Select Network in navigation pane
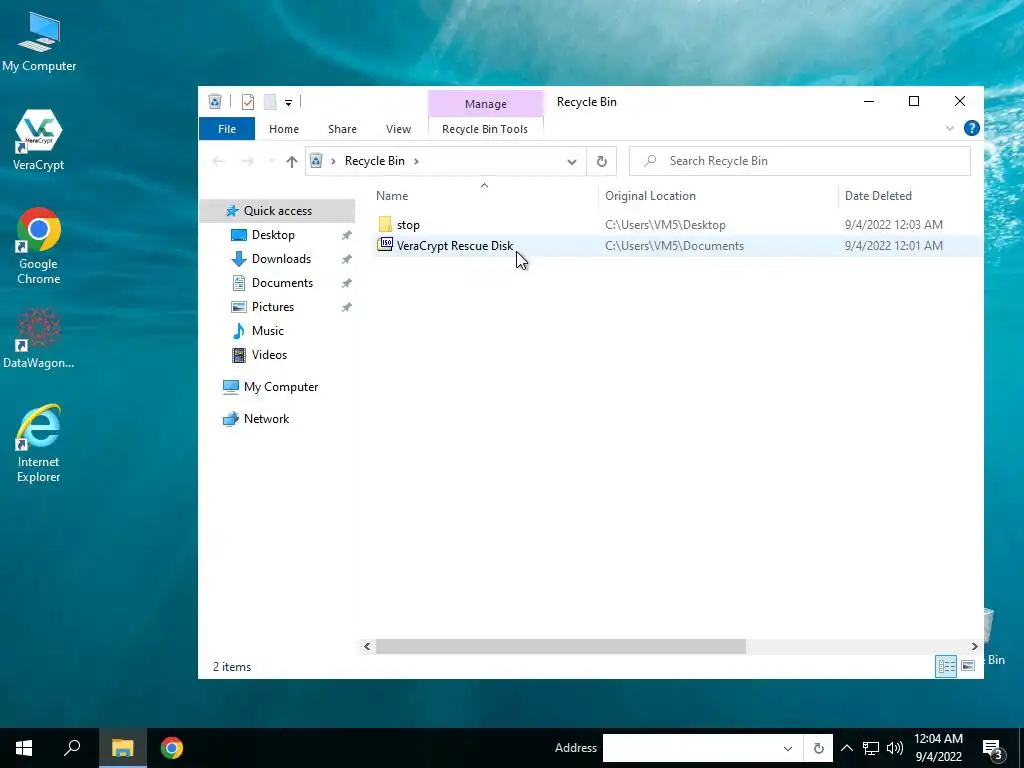Viewport: 1024px width, 768px height. (x=266, y=419)
